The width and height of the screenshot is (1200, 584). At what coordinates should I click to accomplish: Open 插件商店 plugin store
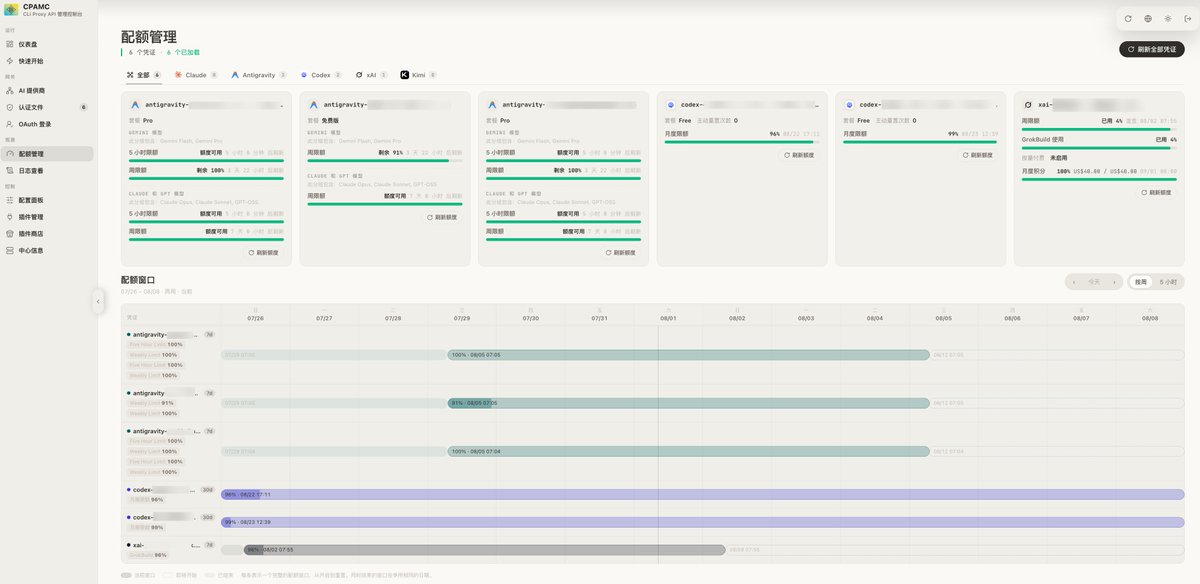click(x=47, y=233)
